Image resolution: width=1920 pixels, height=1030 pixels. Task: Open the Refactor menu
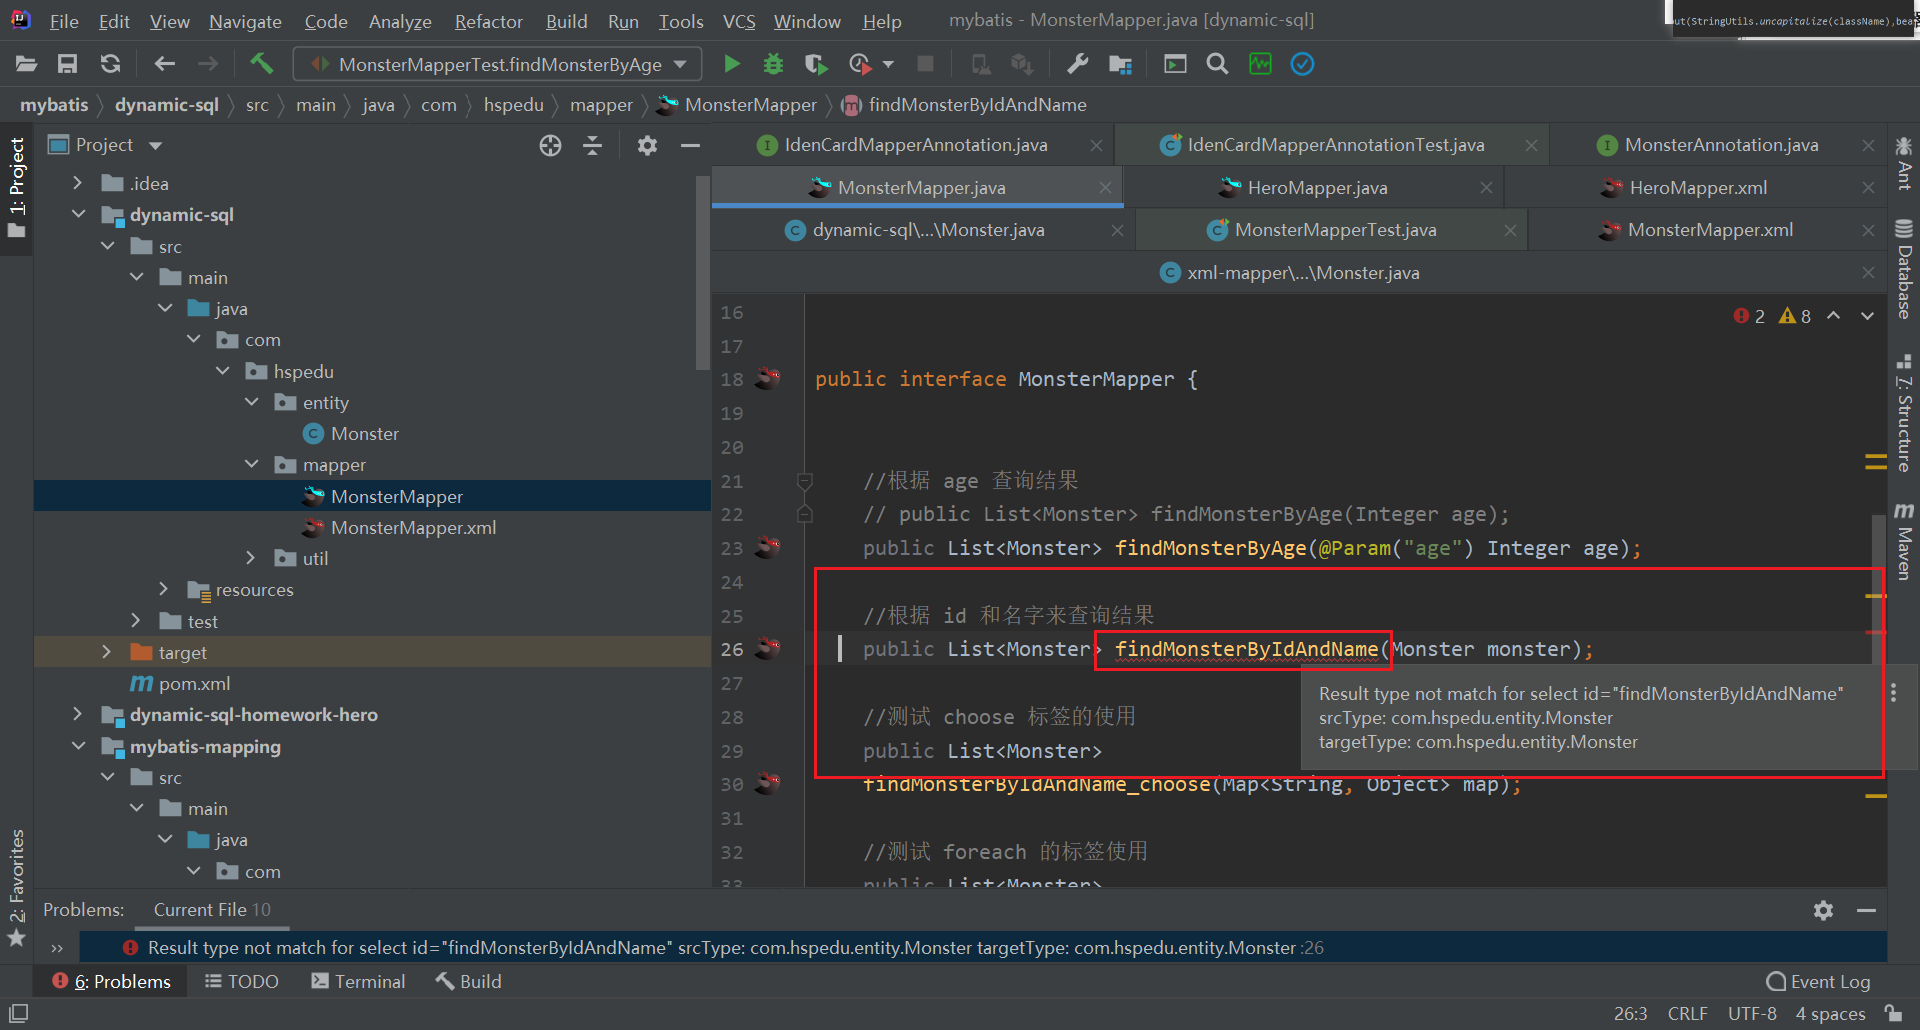click(488, 21)
